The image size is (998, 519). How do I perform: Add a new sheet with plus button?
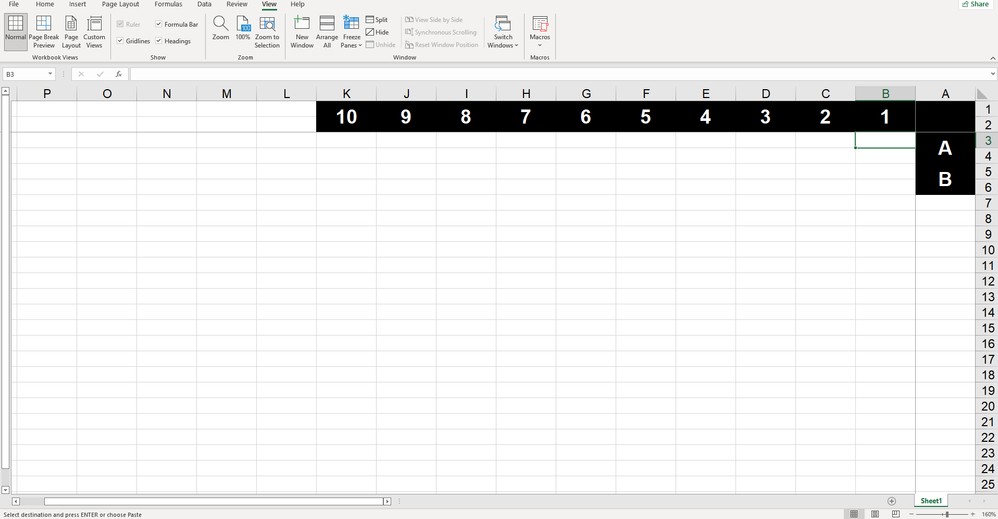point(892,501)
